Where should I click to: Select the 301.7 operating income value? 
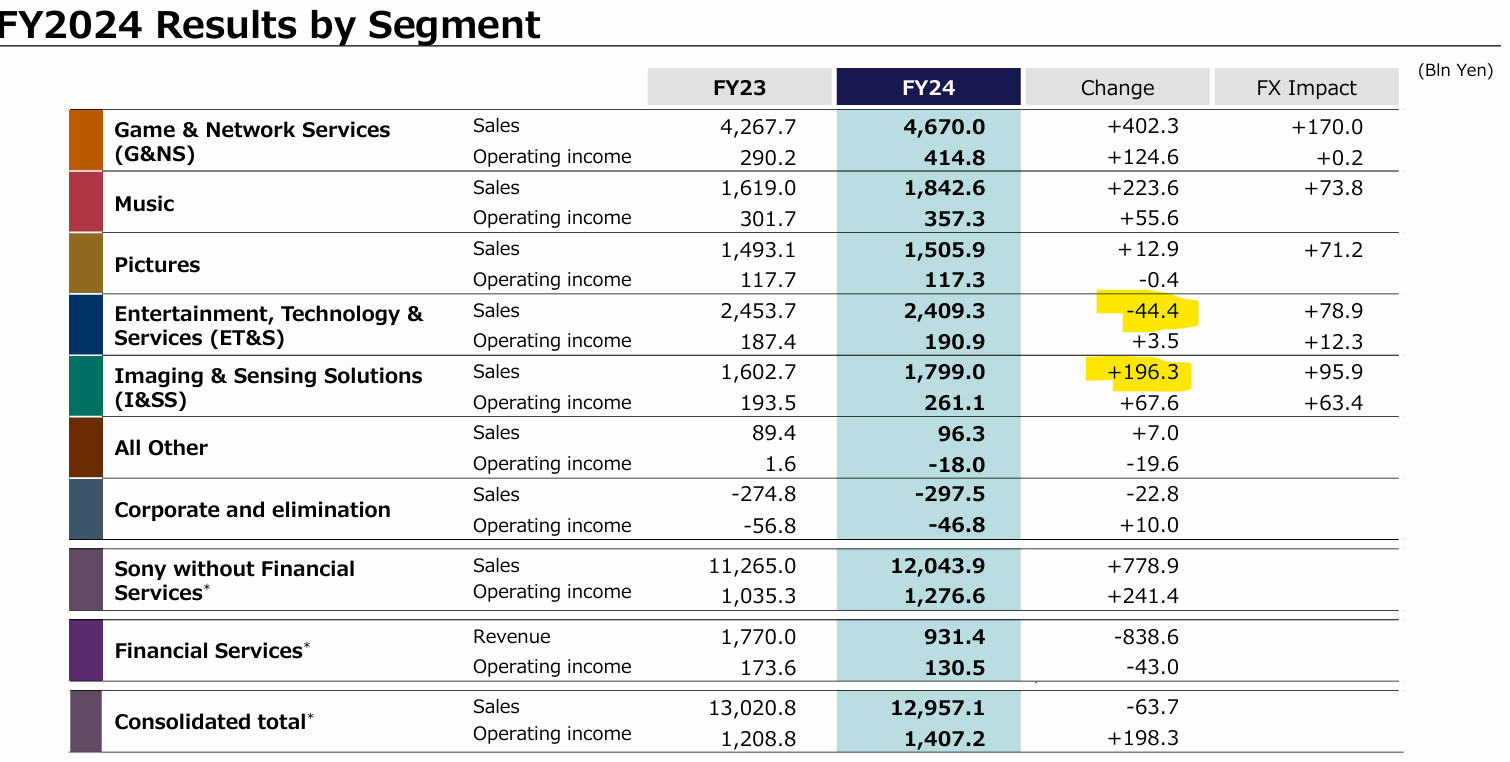pos(769,219)
